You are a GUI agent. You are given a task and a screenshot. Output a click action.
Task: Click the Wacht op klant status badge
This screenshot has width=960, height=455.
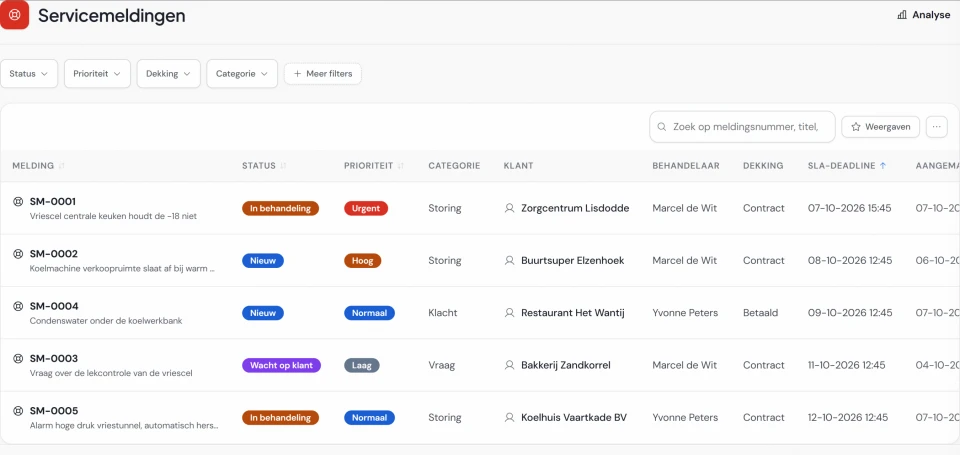pyautogui.click(x=281, y=365)
